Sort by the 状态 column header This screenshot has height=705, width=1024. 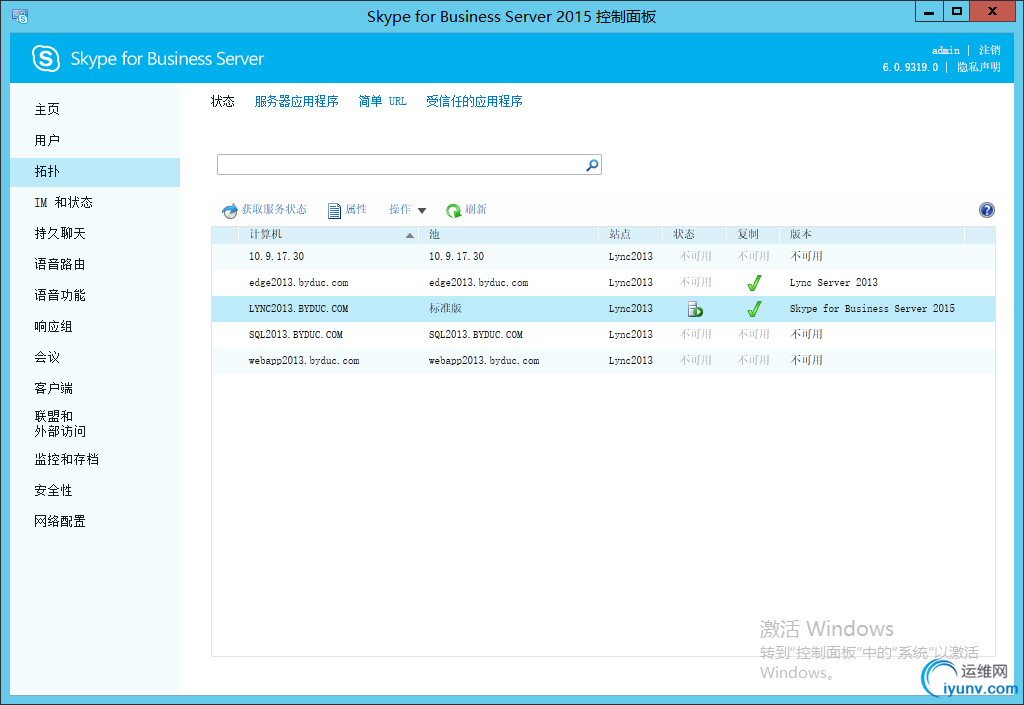tap(694, 234)
